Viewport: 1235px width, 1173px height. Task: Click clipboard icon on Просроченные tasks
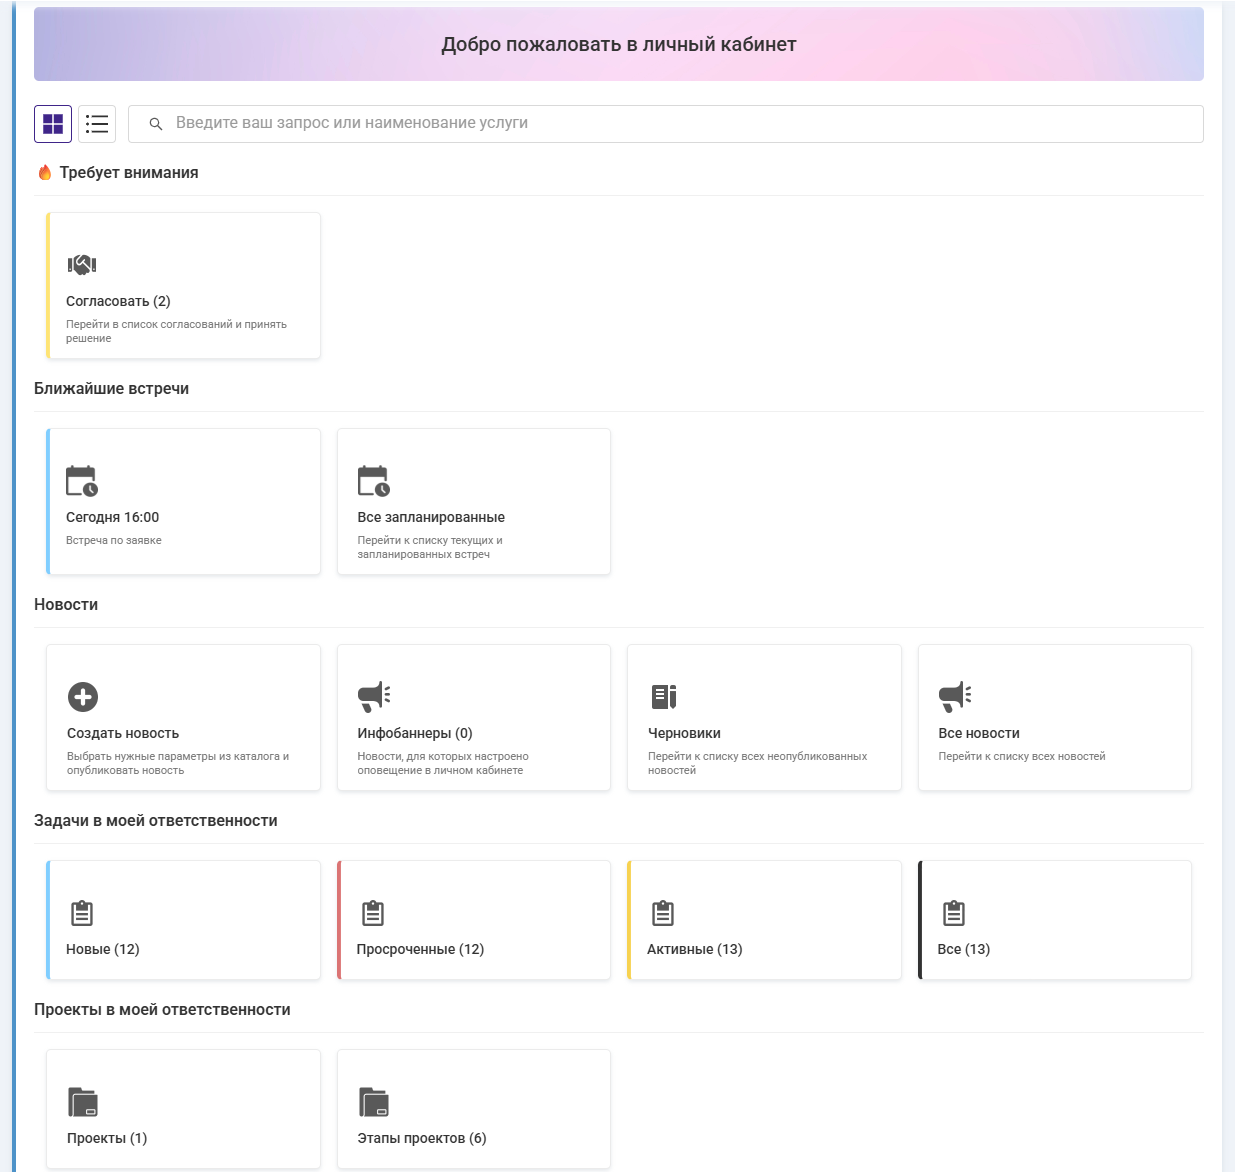(373, 913)
